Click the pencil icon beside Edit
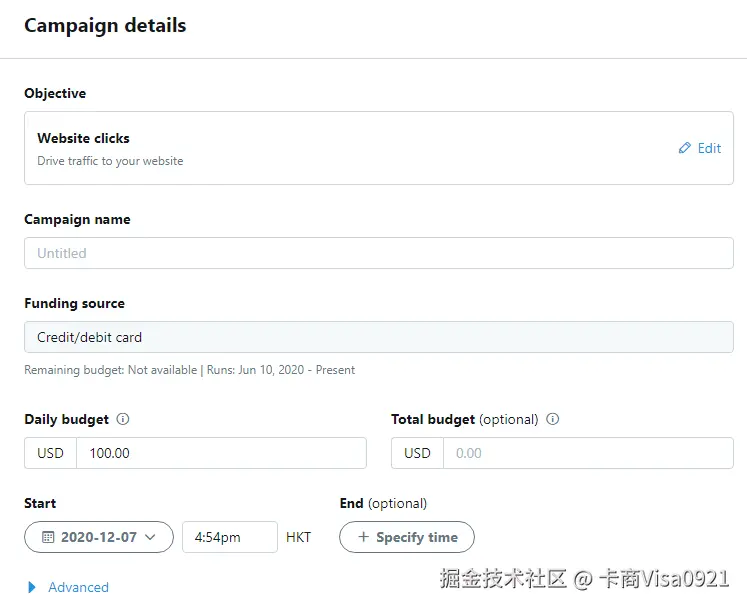Viewport: 747px width, 608px height. (x=684, y=148)
